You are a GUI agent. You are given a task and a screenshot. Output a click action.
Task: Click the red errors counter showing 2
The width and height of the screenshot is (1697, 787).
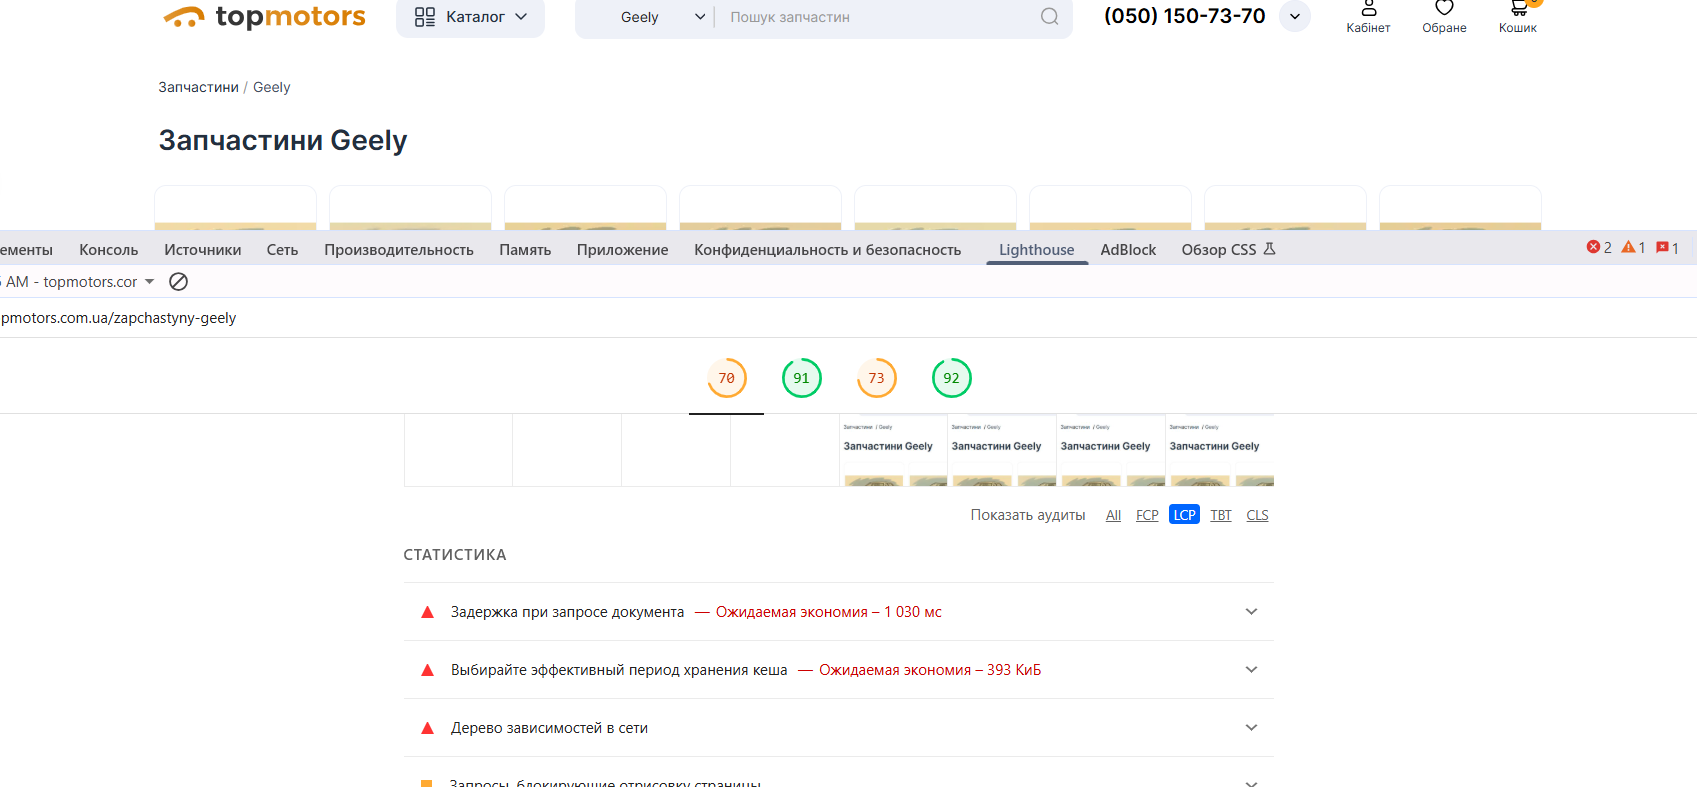[x=1599, y=247]
